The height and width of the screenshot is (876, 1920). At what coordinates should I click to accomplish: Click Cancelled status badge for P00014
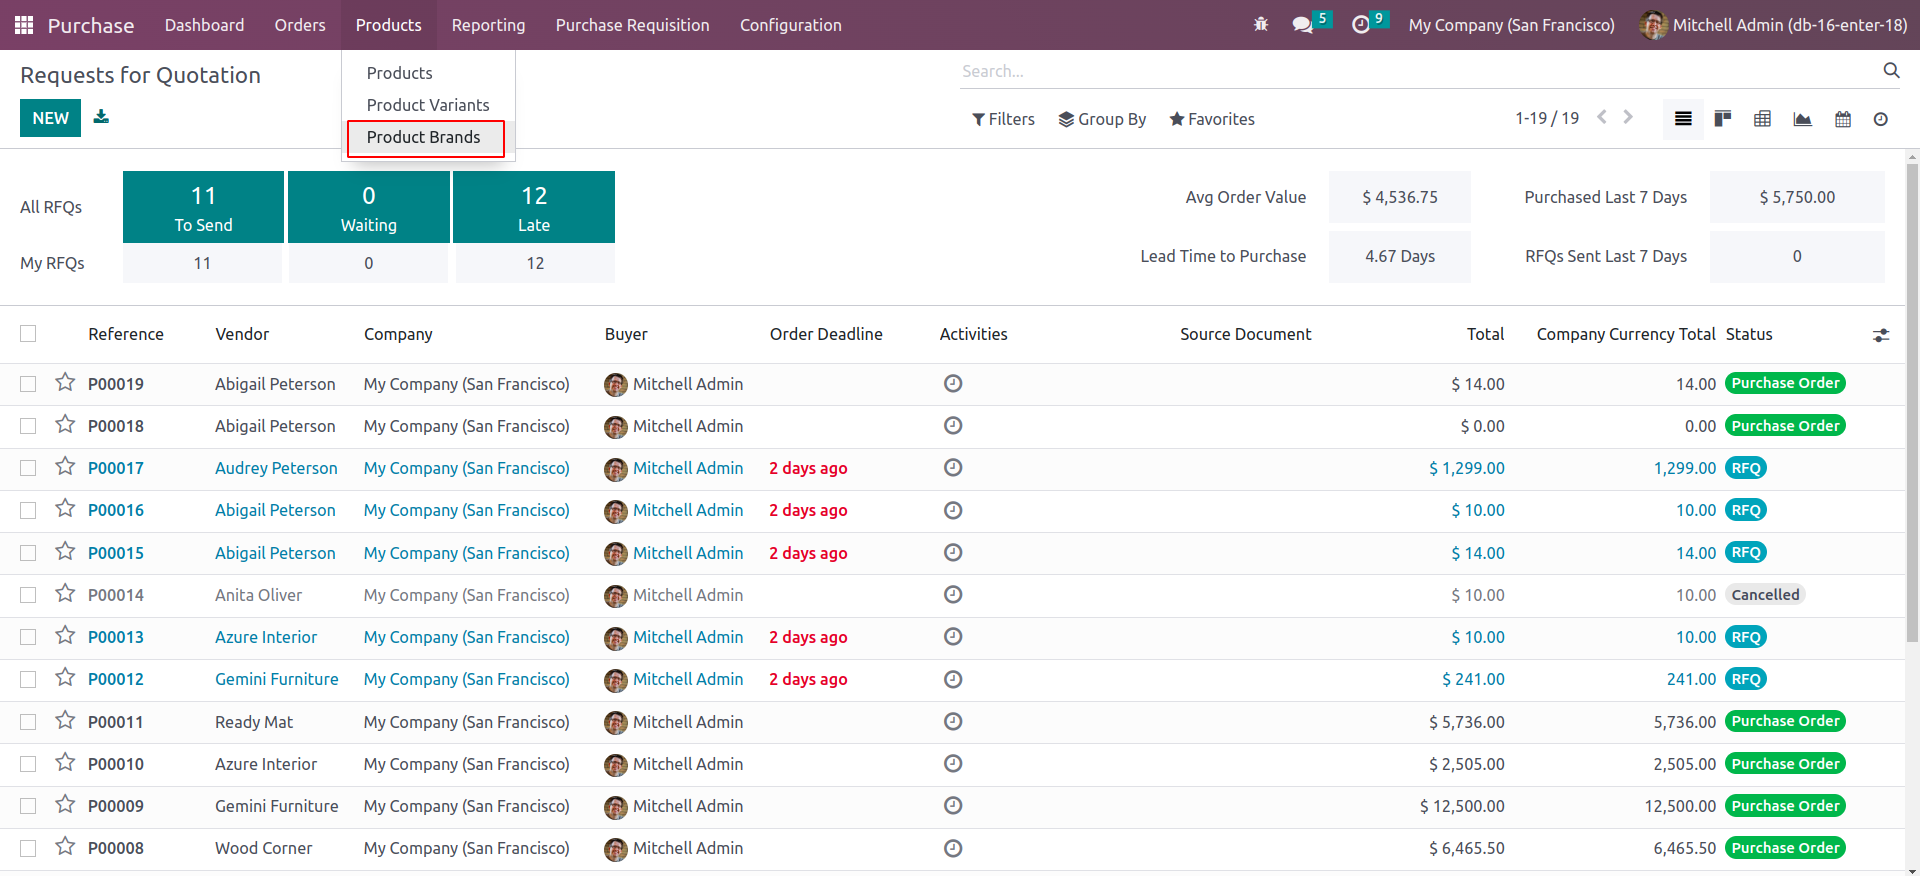coord(1765,595)
